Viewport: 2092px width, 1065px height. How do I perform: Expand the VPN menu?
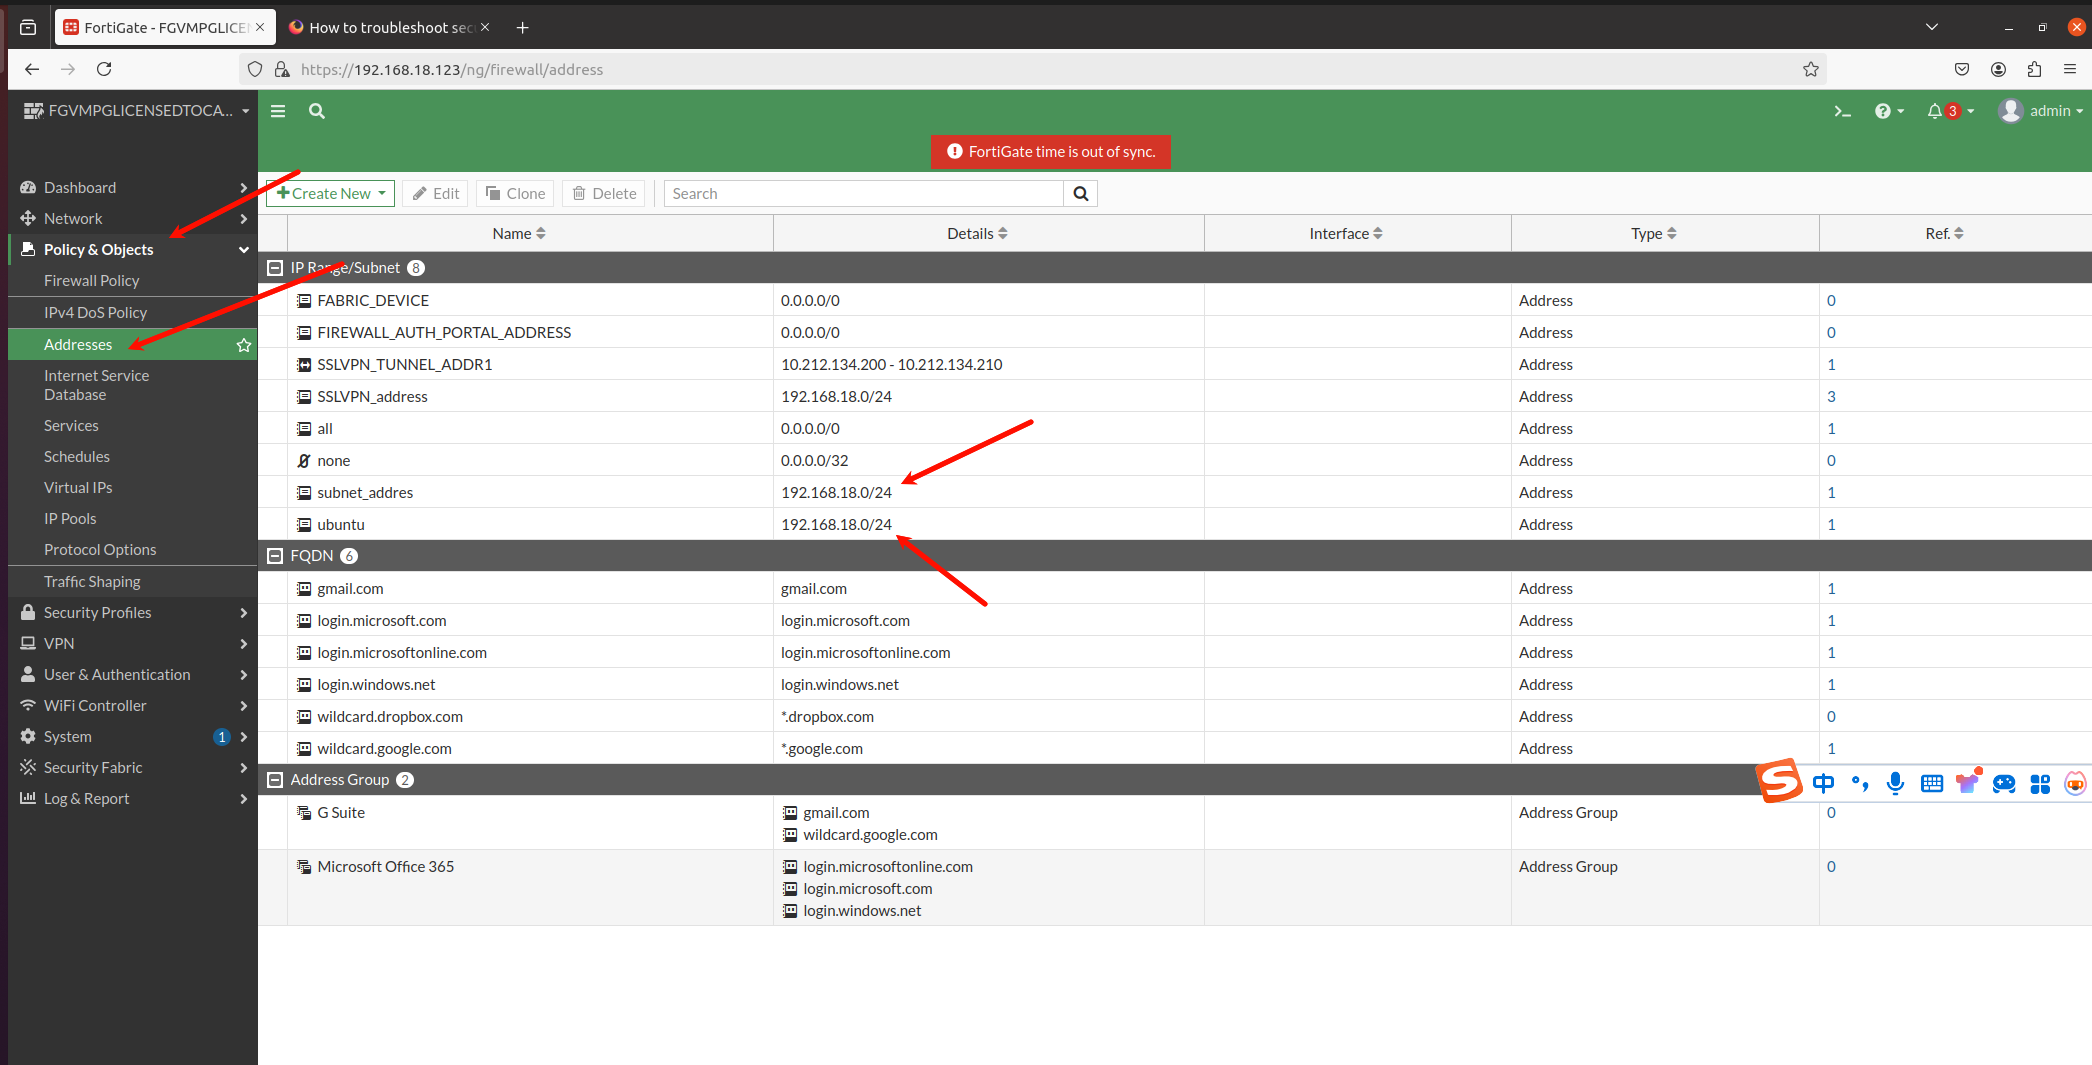click(x=133, y=644)
